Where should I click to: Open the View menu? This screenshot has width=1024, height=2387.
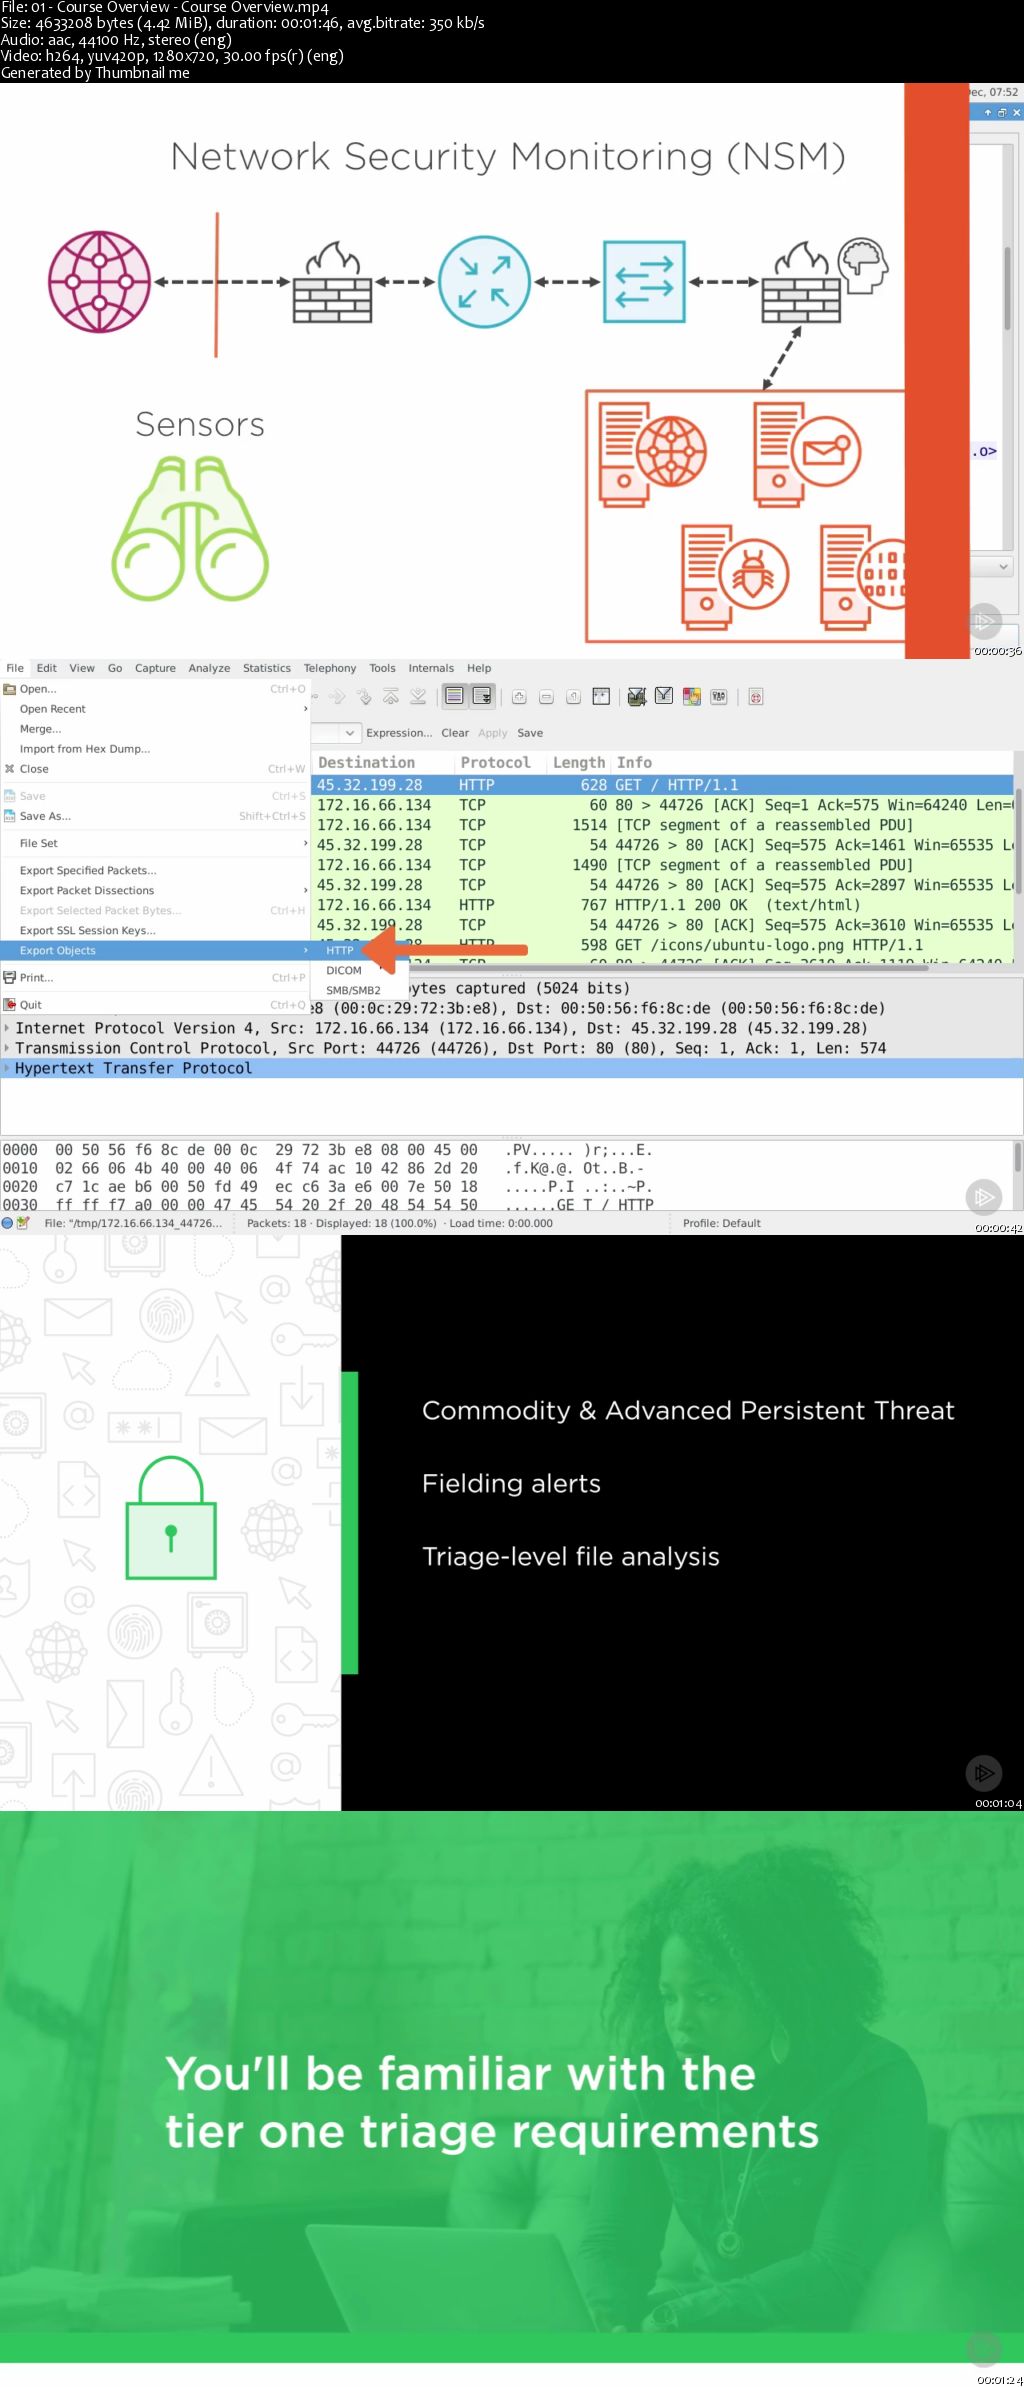click(82, 668)
